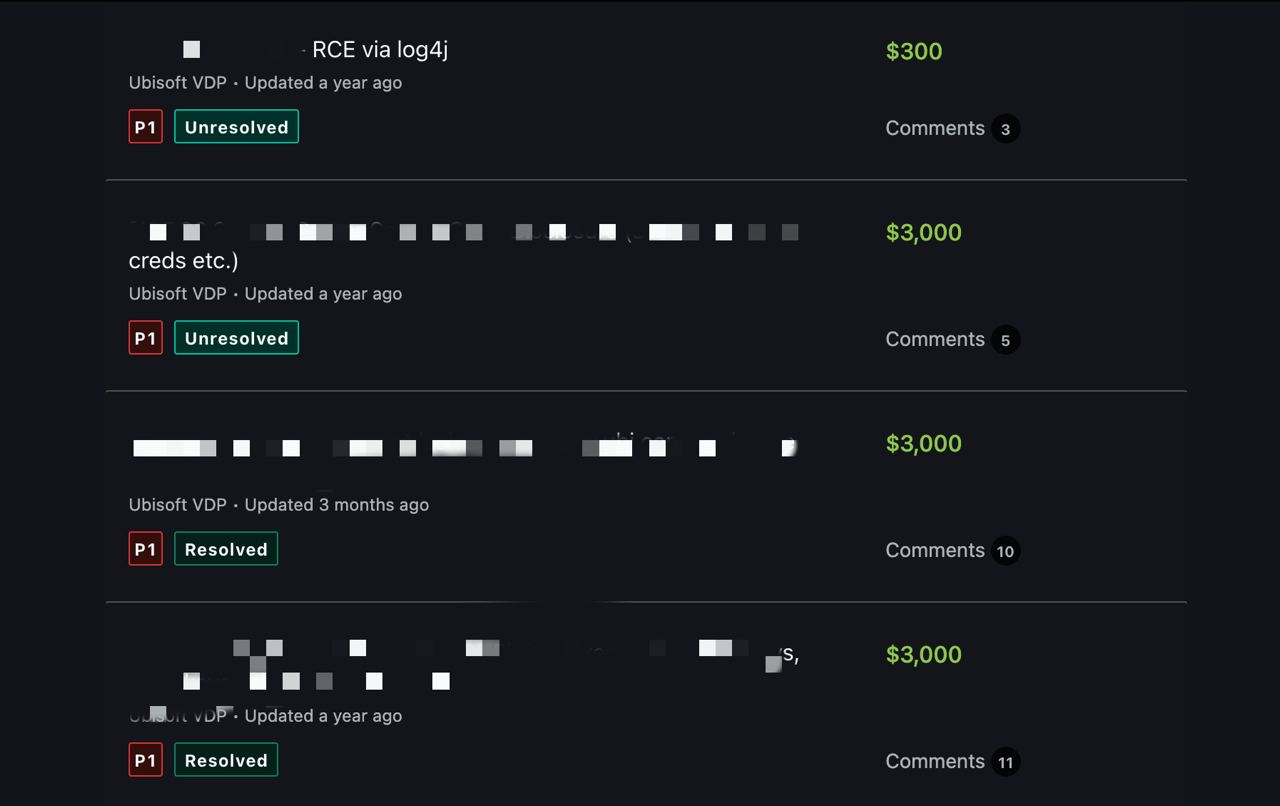Open Comments link with 11 comments
This screenshot has width=1280, height=806.
[935, 761]
